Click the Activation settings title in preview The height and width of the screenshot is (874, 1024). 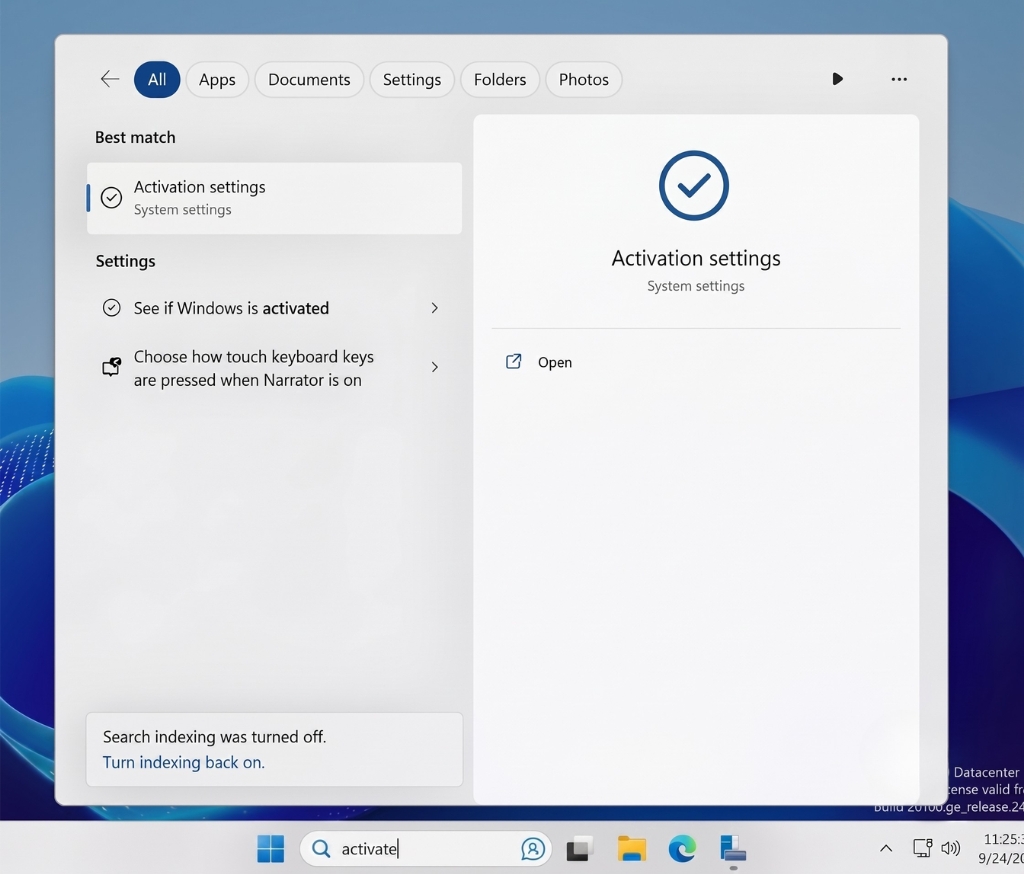click(x=696, y=259)
